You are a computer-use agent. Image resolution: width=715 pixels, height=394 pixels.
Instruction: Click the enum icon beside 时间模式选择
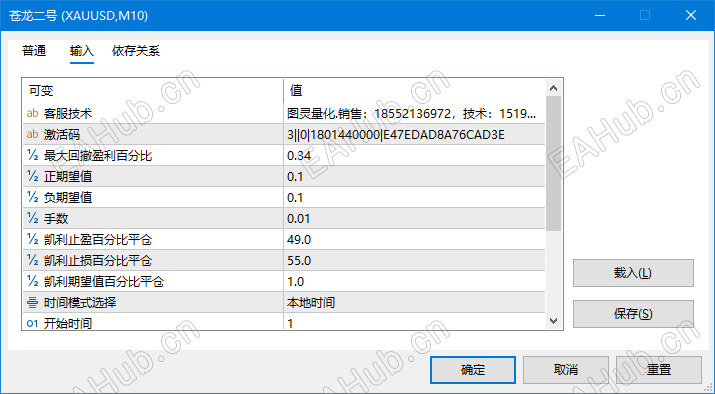32,302
